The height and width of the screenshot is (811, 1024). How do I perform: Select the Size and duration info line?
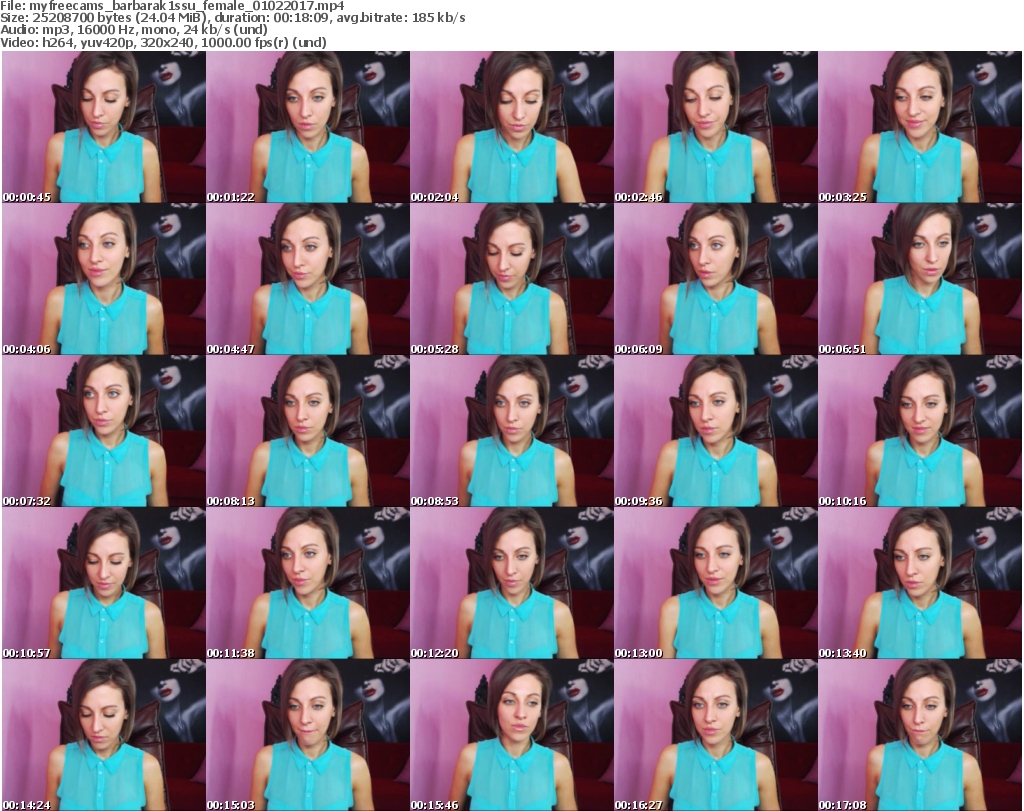point(233,18)
